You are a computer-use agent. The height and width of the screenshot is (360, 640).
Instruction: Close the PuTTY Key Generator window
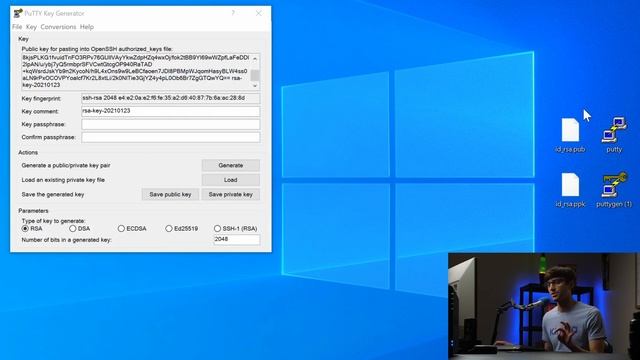tap(258, 13)
